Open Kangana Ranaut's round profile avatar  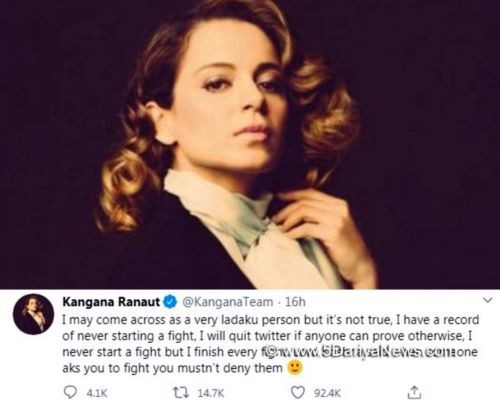tap(33, 314)
